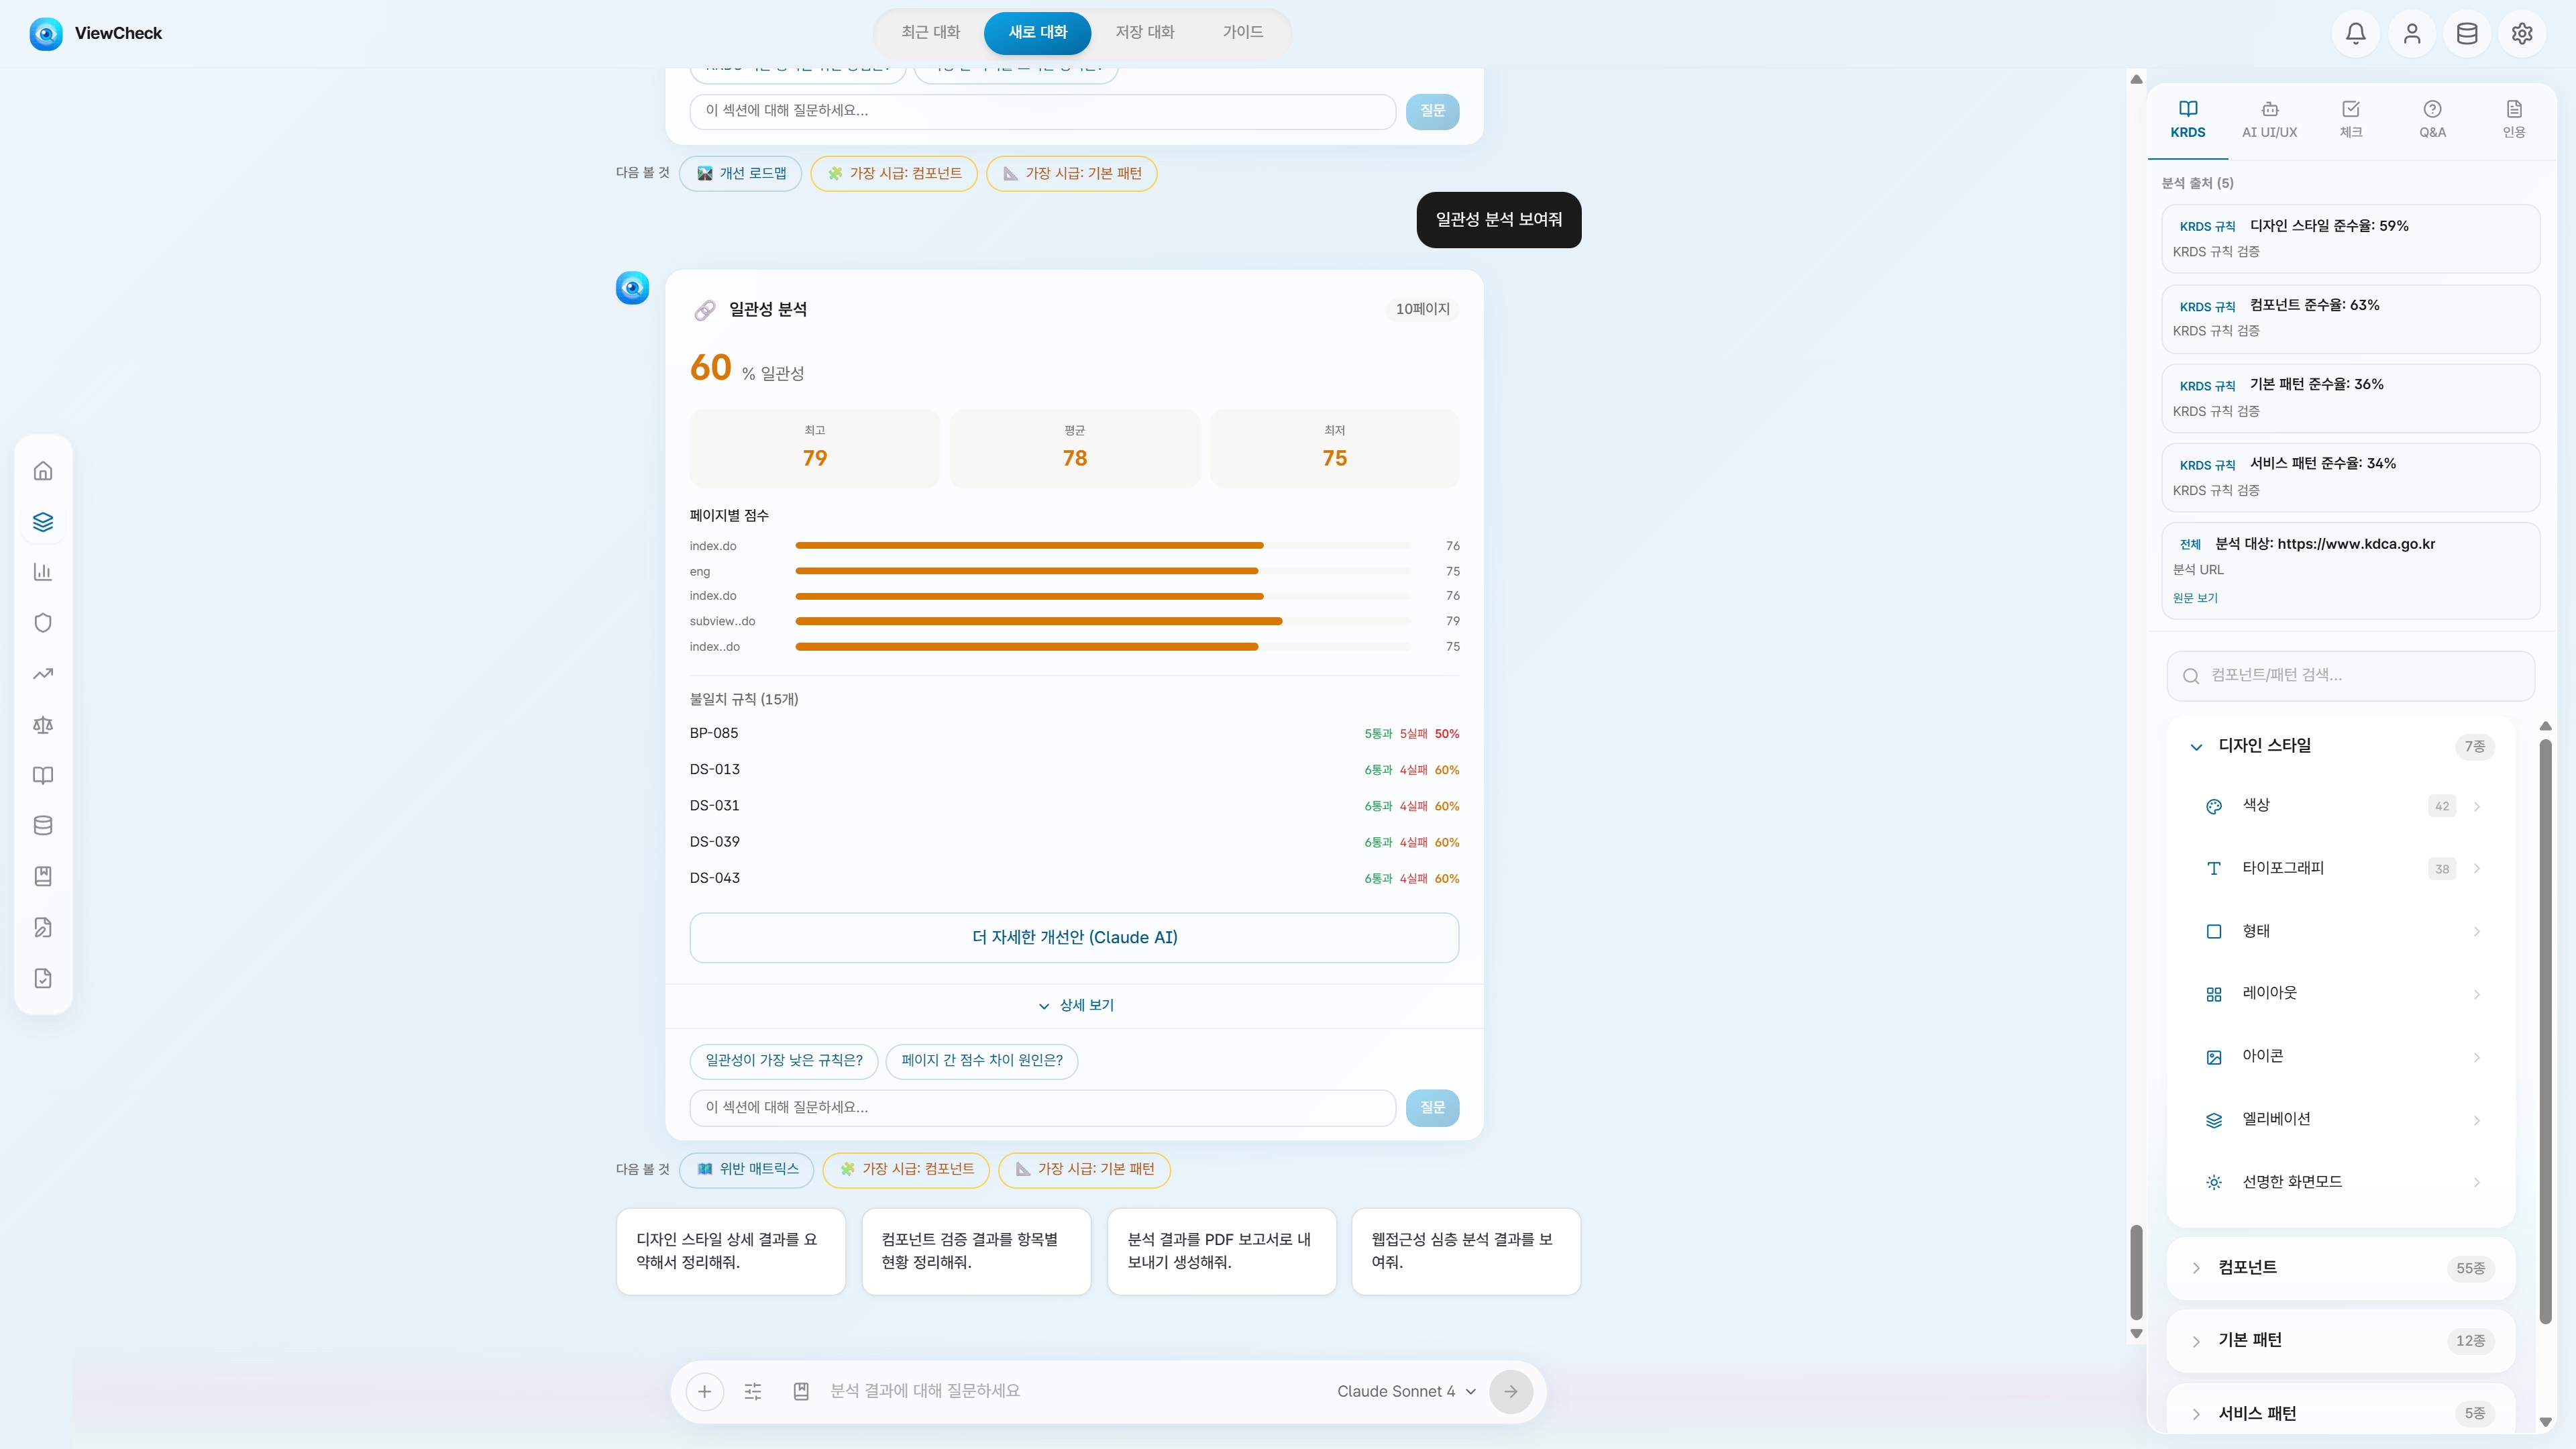
Task: Click the 질문 button in 일관성 분석 card
Action: click(1432, 1108)
